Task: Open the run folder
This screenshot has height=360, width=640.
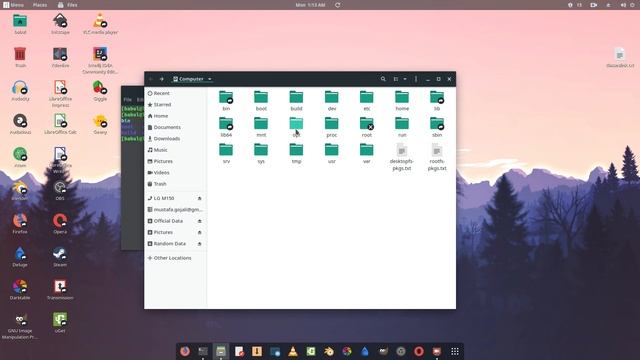Action: 402,127
